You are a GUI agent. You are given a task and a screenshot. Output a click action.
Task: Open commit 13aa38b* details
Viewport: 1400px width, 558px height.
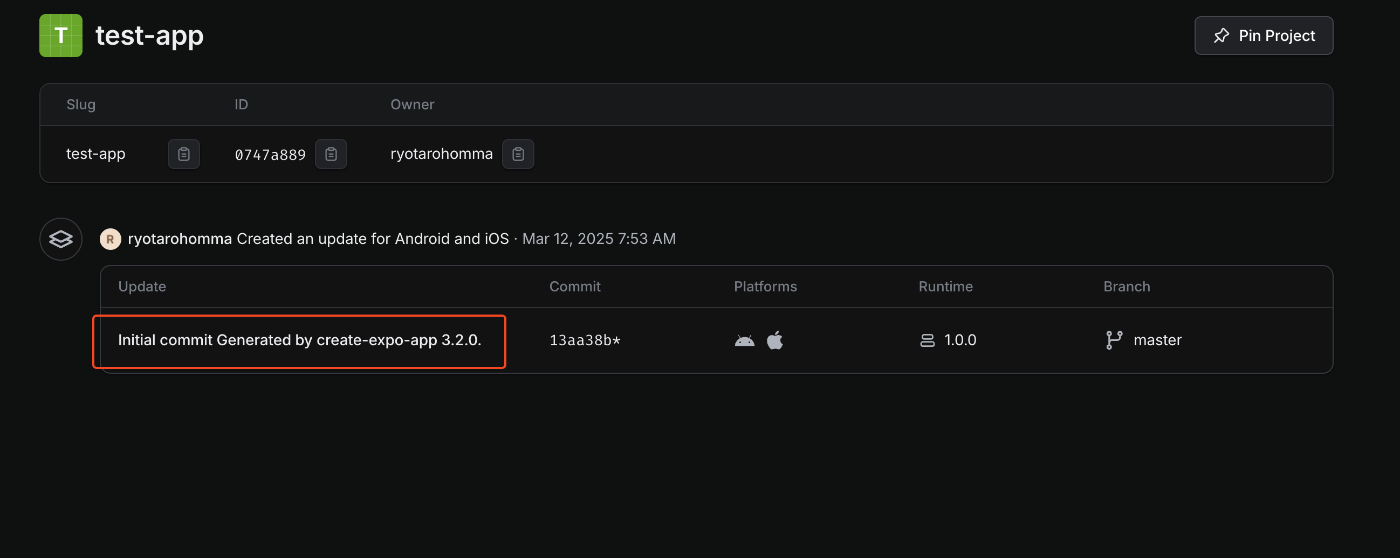[585, 340]
